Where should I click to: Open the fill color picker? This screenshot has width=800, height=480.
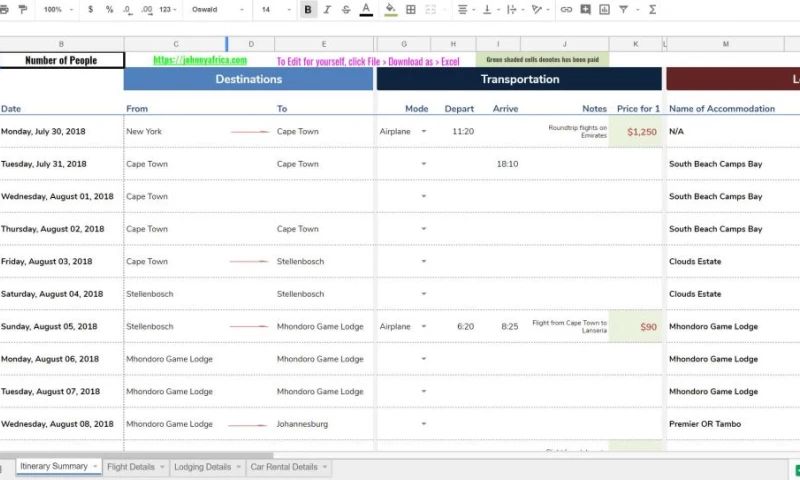(390, 9)
